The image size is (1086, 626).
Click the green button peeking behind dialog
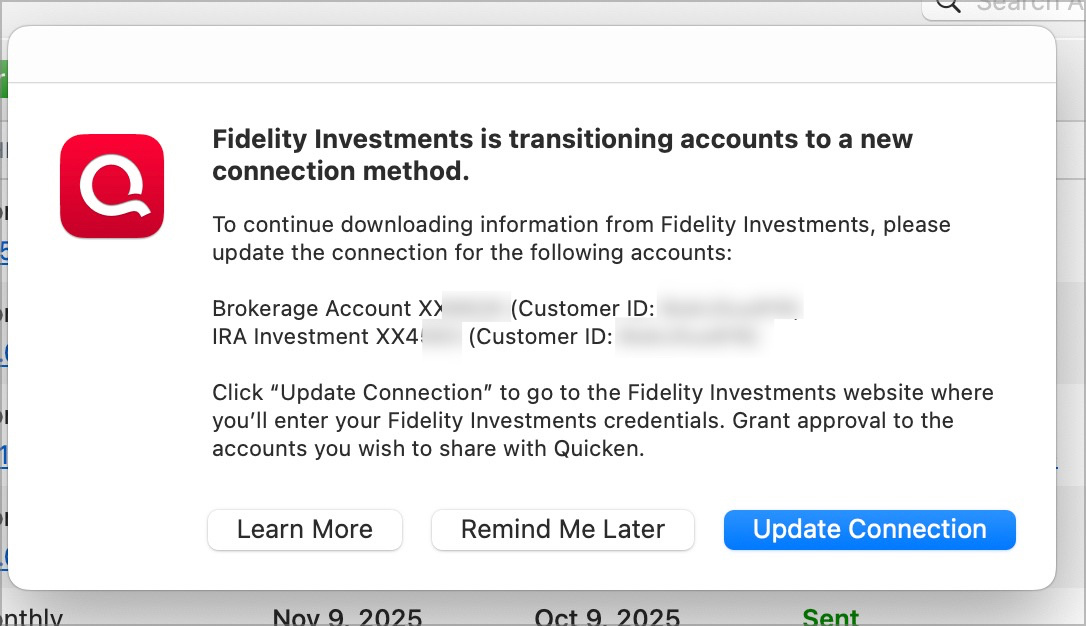pyautogui.click(x=3, y=78)
